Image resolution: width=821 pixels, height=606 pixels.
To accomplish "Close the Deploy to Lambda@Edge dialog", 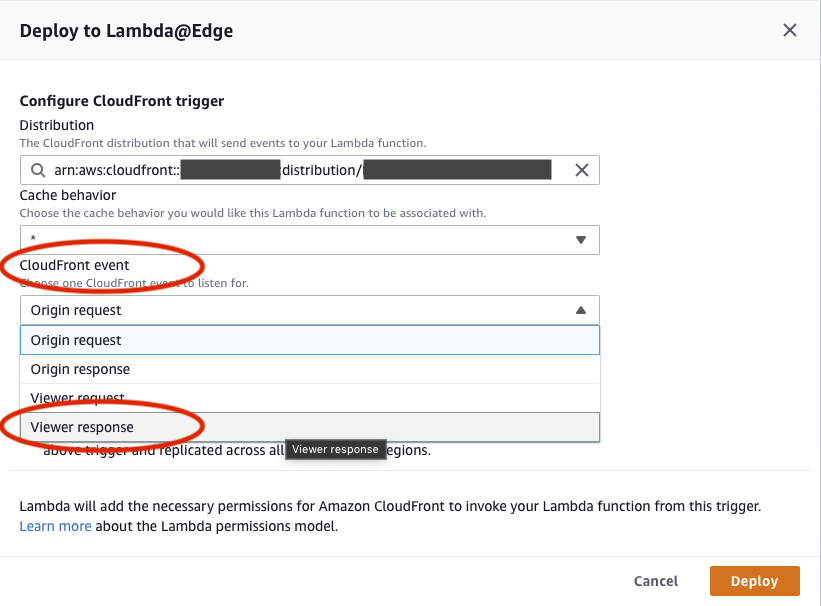I will [x=789, y=30].
